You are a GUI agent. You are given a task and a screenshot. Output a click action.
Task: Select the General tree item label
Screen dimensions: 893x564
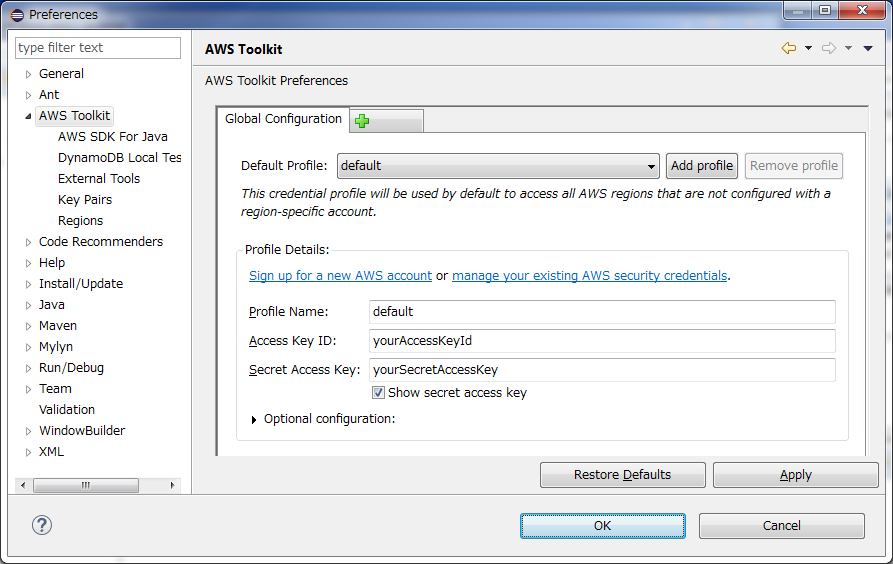click(x=61, y=74)
